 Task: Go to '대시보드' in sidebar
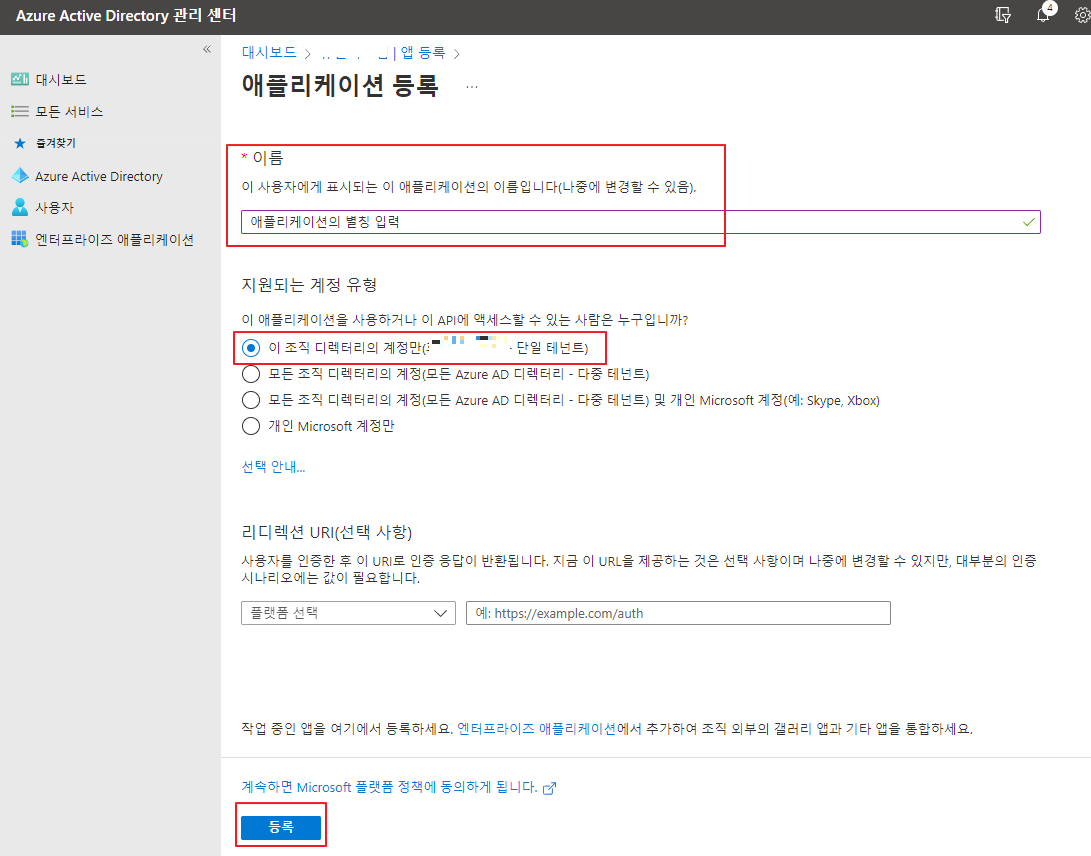pyautogui.click(x=61, y=79)
